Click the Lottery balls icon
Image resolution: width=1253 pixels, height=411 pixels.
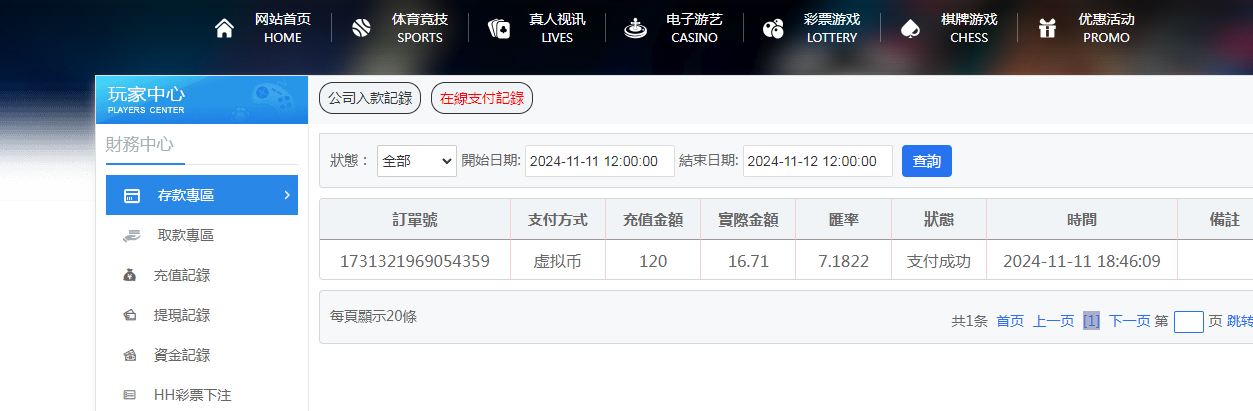(772, 28)
